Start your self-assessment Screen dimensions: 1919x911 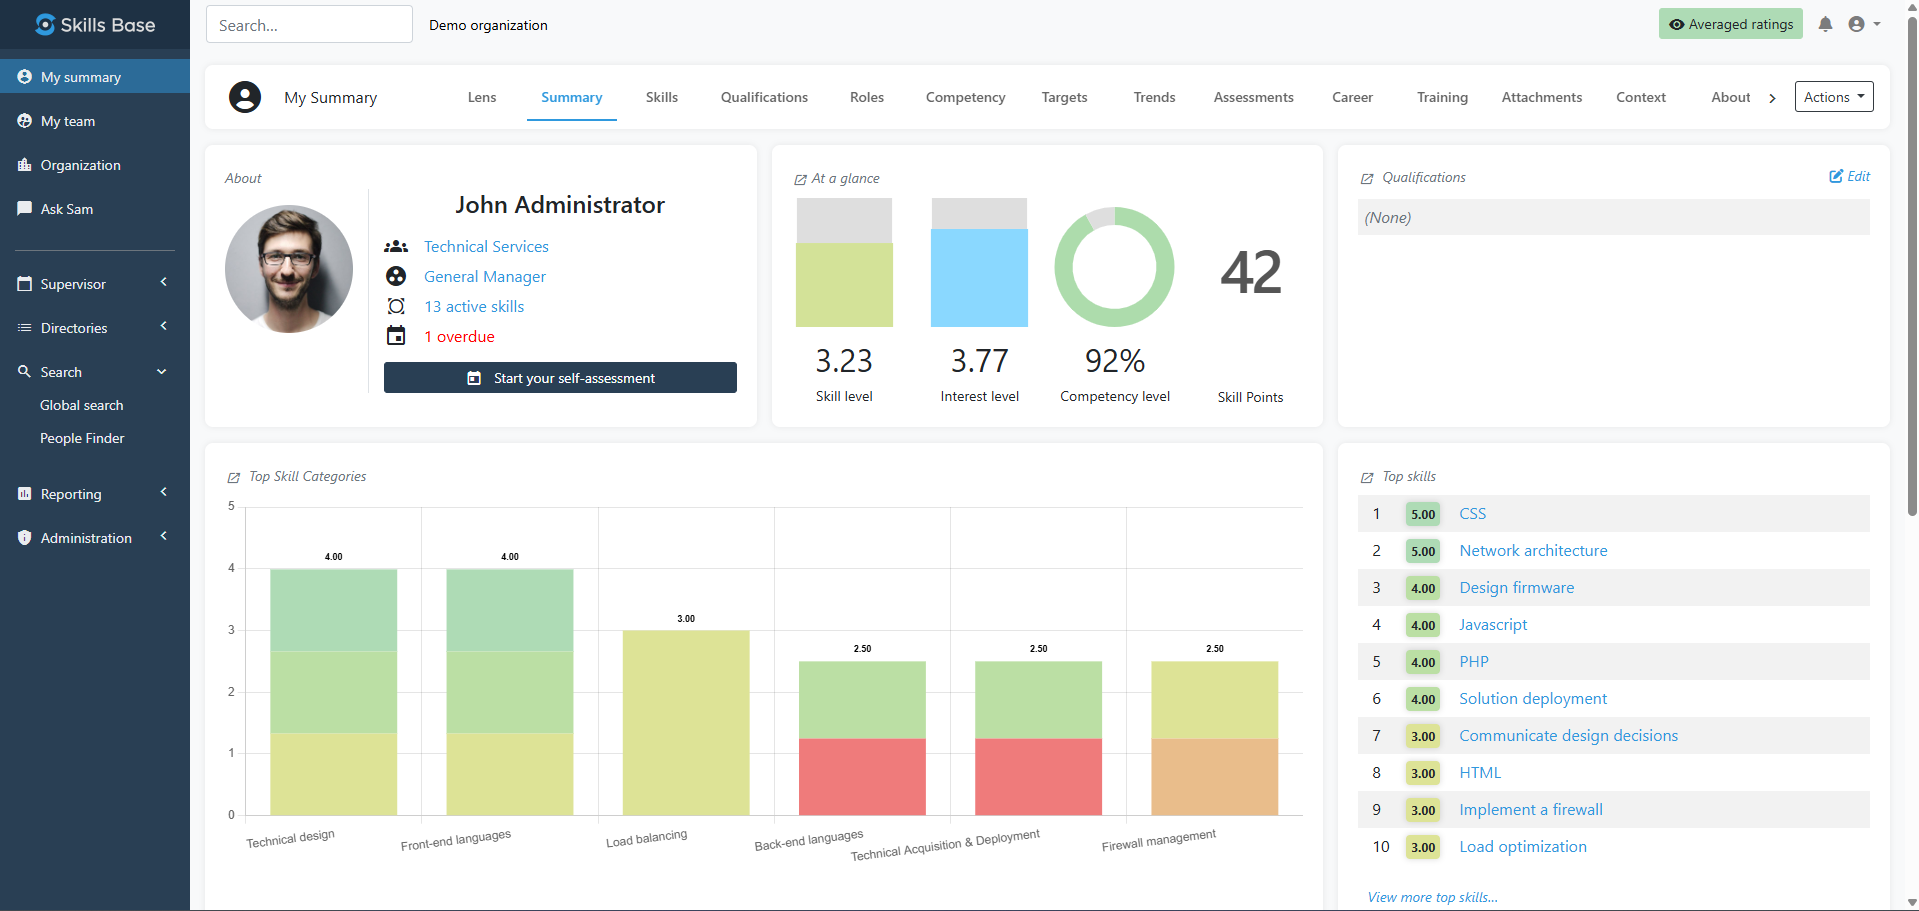(560, 378)
